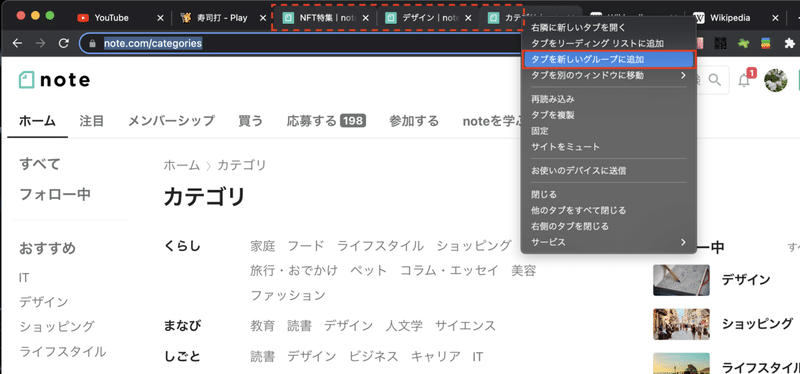
Task: Open the 参加する navigation tab
Action: [x=414, y=121]
